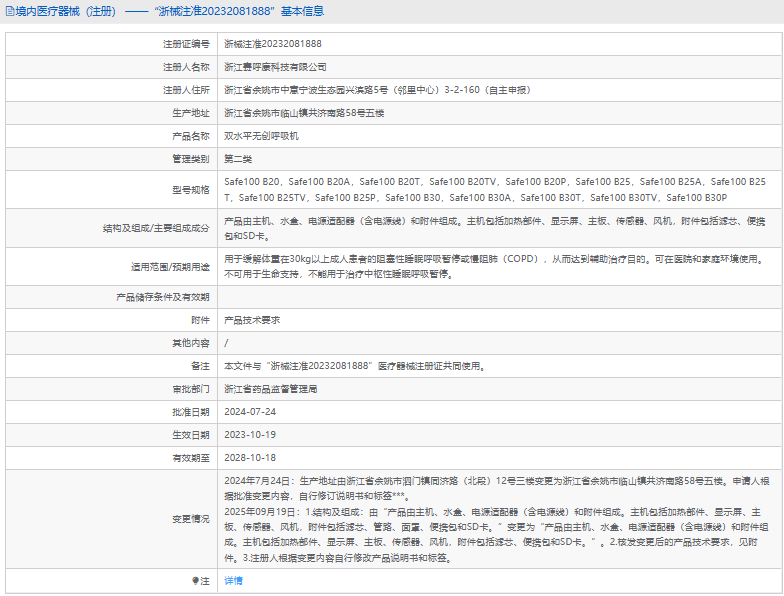Select the approver 浙江省药品监督管理局

click(x=270, y=389)
